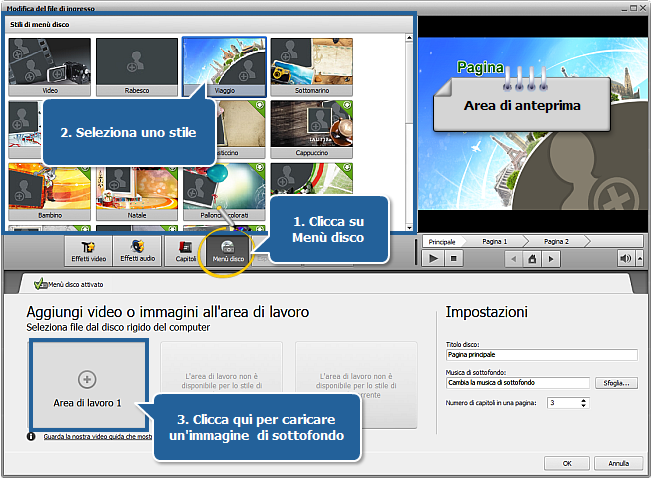The width and height of the screenshot is (651, 478).
Task: Go to the home menu page icon
Action: tap(532, 259)
